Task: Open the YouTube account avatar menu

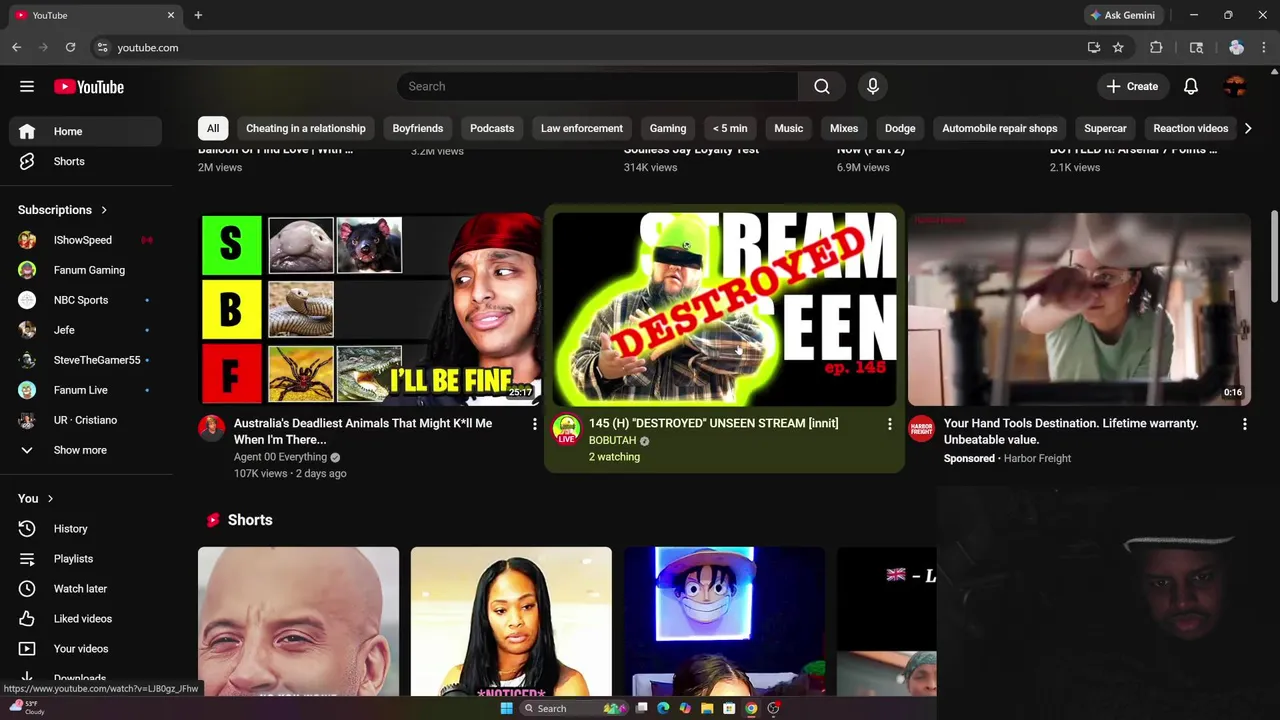Action: click(x=1236, y=87)
